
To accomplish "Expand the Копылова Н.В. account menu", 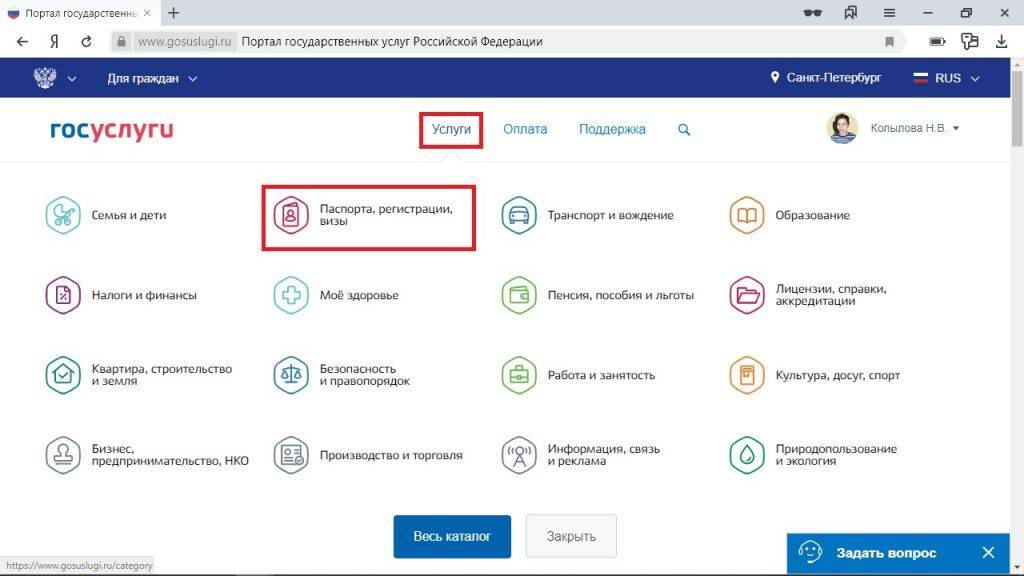I will pyautogui.click(x=914, y=128).
